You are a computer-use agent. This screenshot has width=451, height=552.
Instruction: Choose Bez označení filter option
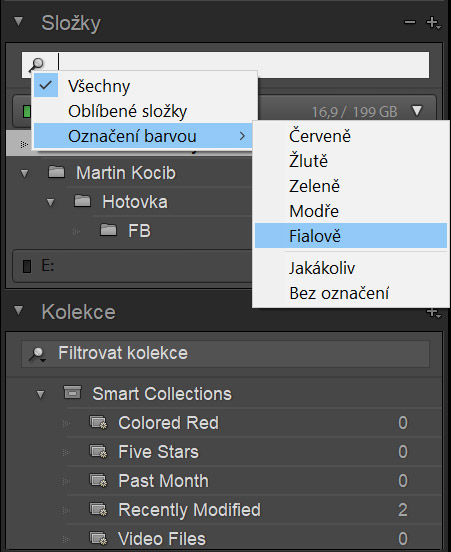coord(351,293)
